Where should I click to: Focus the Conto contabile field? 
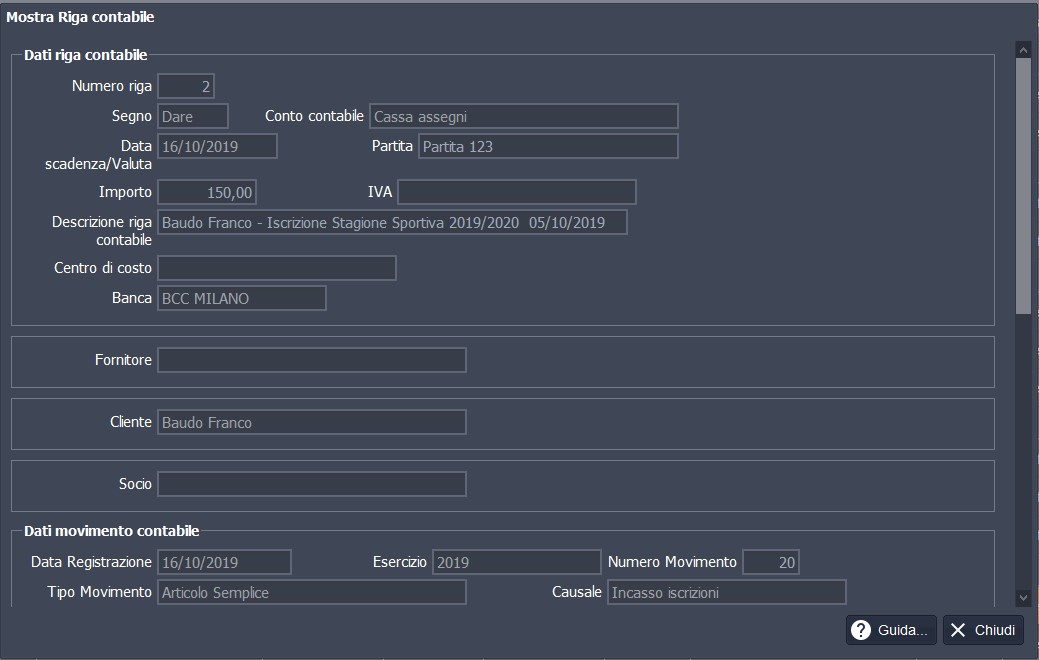[523, 116]
